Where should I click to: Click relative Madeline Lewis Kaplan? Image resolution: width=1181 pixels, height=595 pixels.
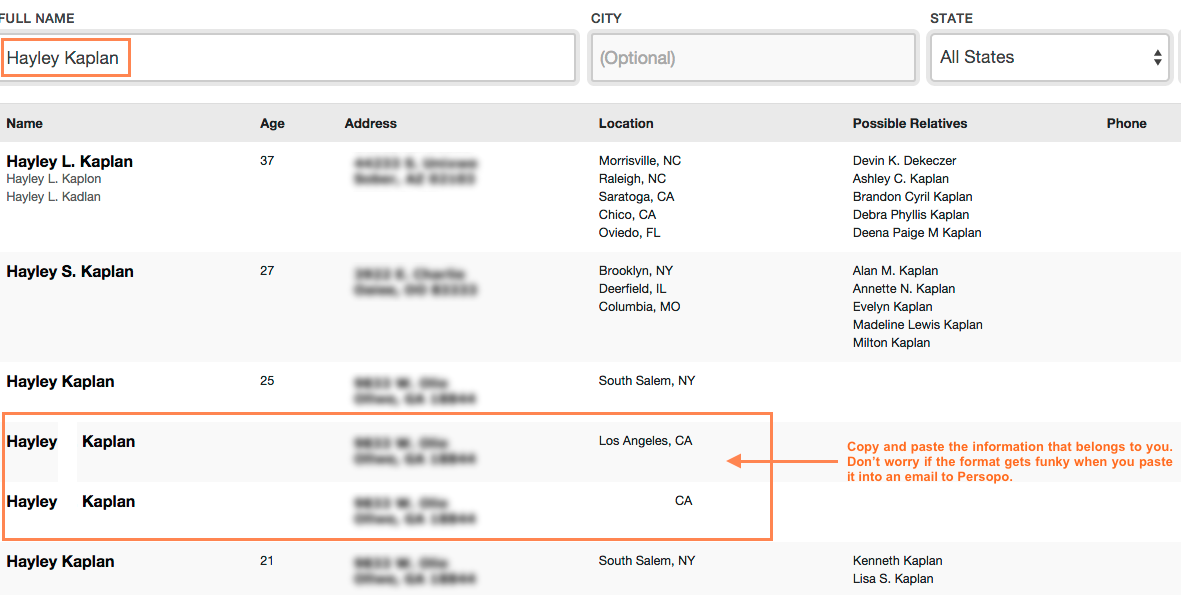tap(917, 325)
